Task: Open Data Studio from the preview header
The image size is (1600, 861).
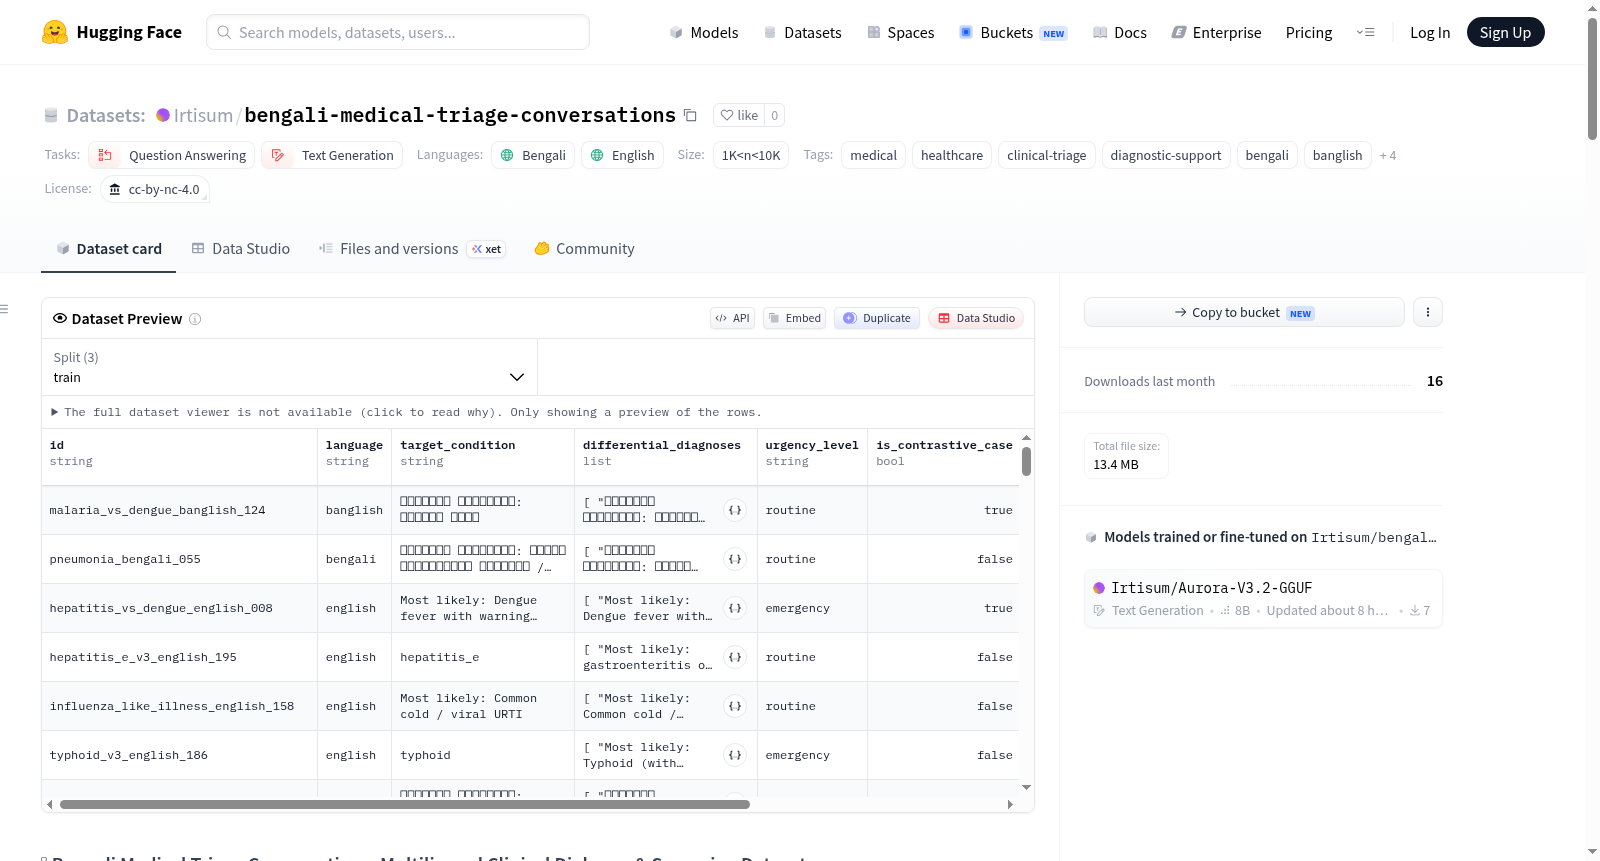Action: (x=976, y=318)
